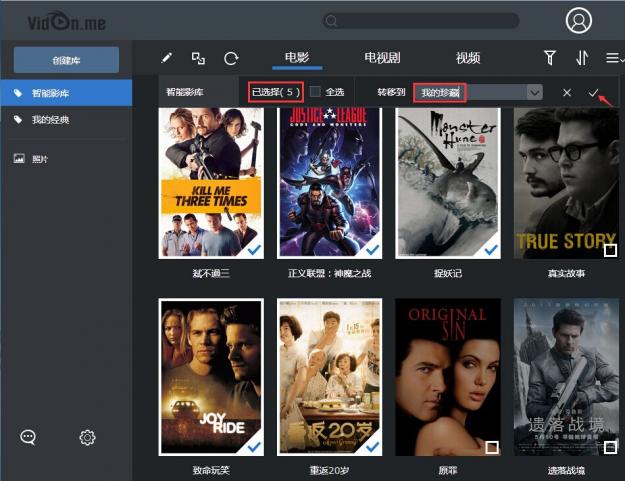Refresh the library with circular arrow icon

pyautogui.click(x=231, y=59)
